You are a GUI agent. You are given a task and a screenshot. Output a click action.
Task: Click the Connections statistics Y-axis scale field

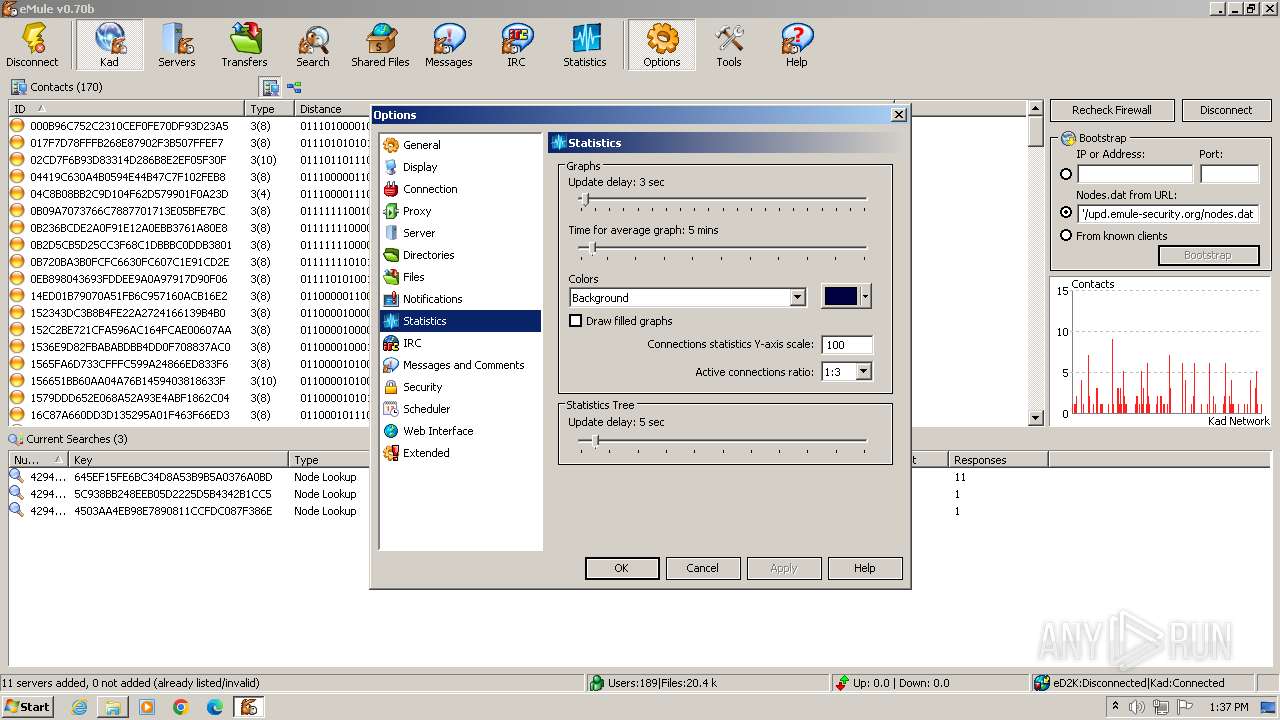(846, 345)
